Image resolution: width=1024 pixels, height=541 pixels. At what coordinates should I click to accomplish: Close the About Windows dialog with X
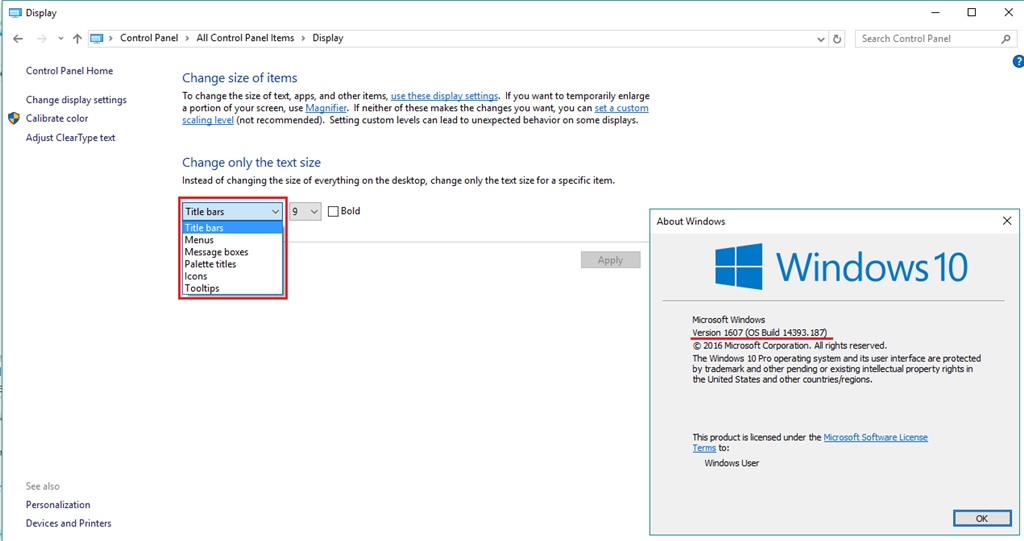[x=1007, y=221]
